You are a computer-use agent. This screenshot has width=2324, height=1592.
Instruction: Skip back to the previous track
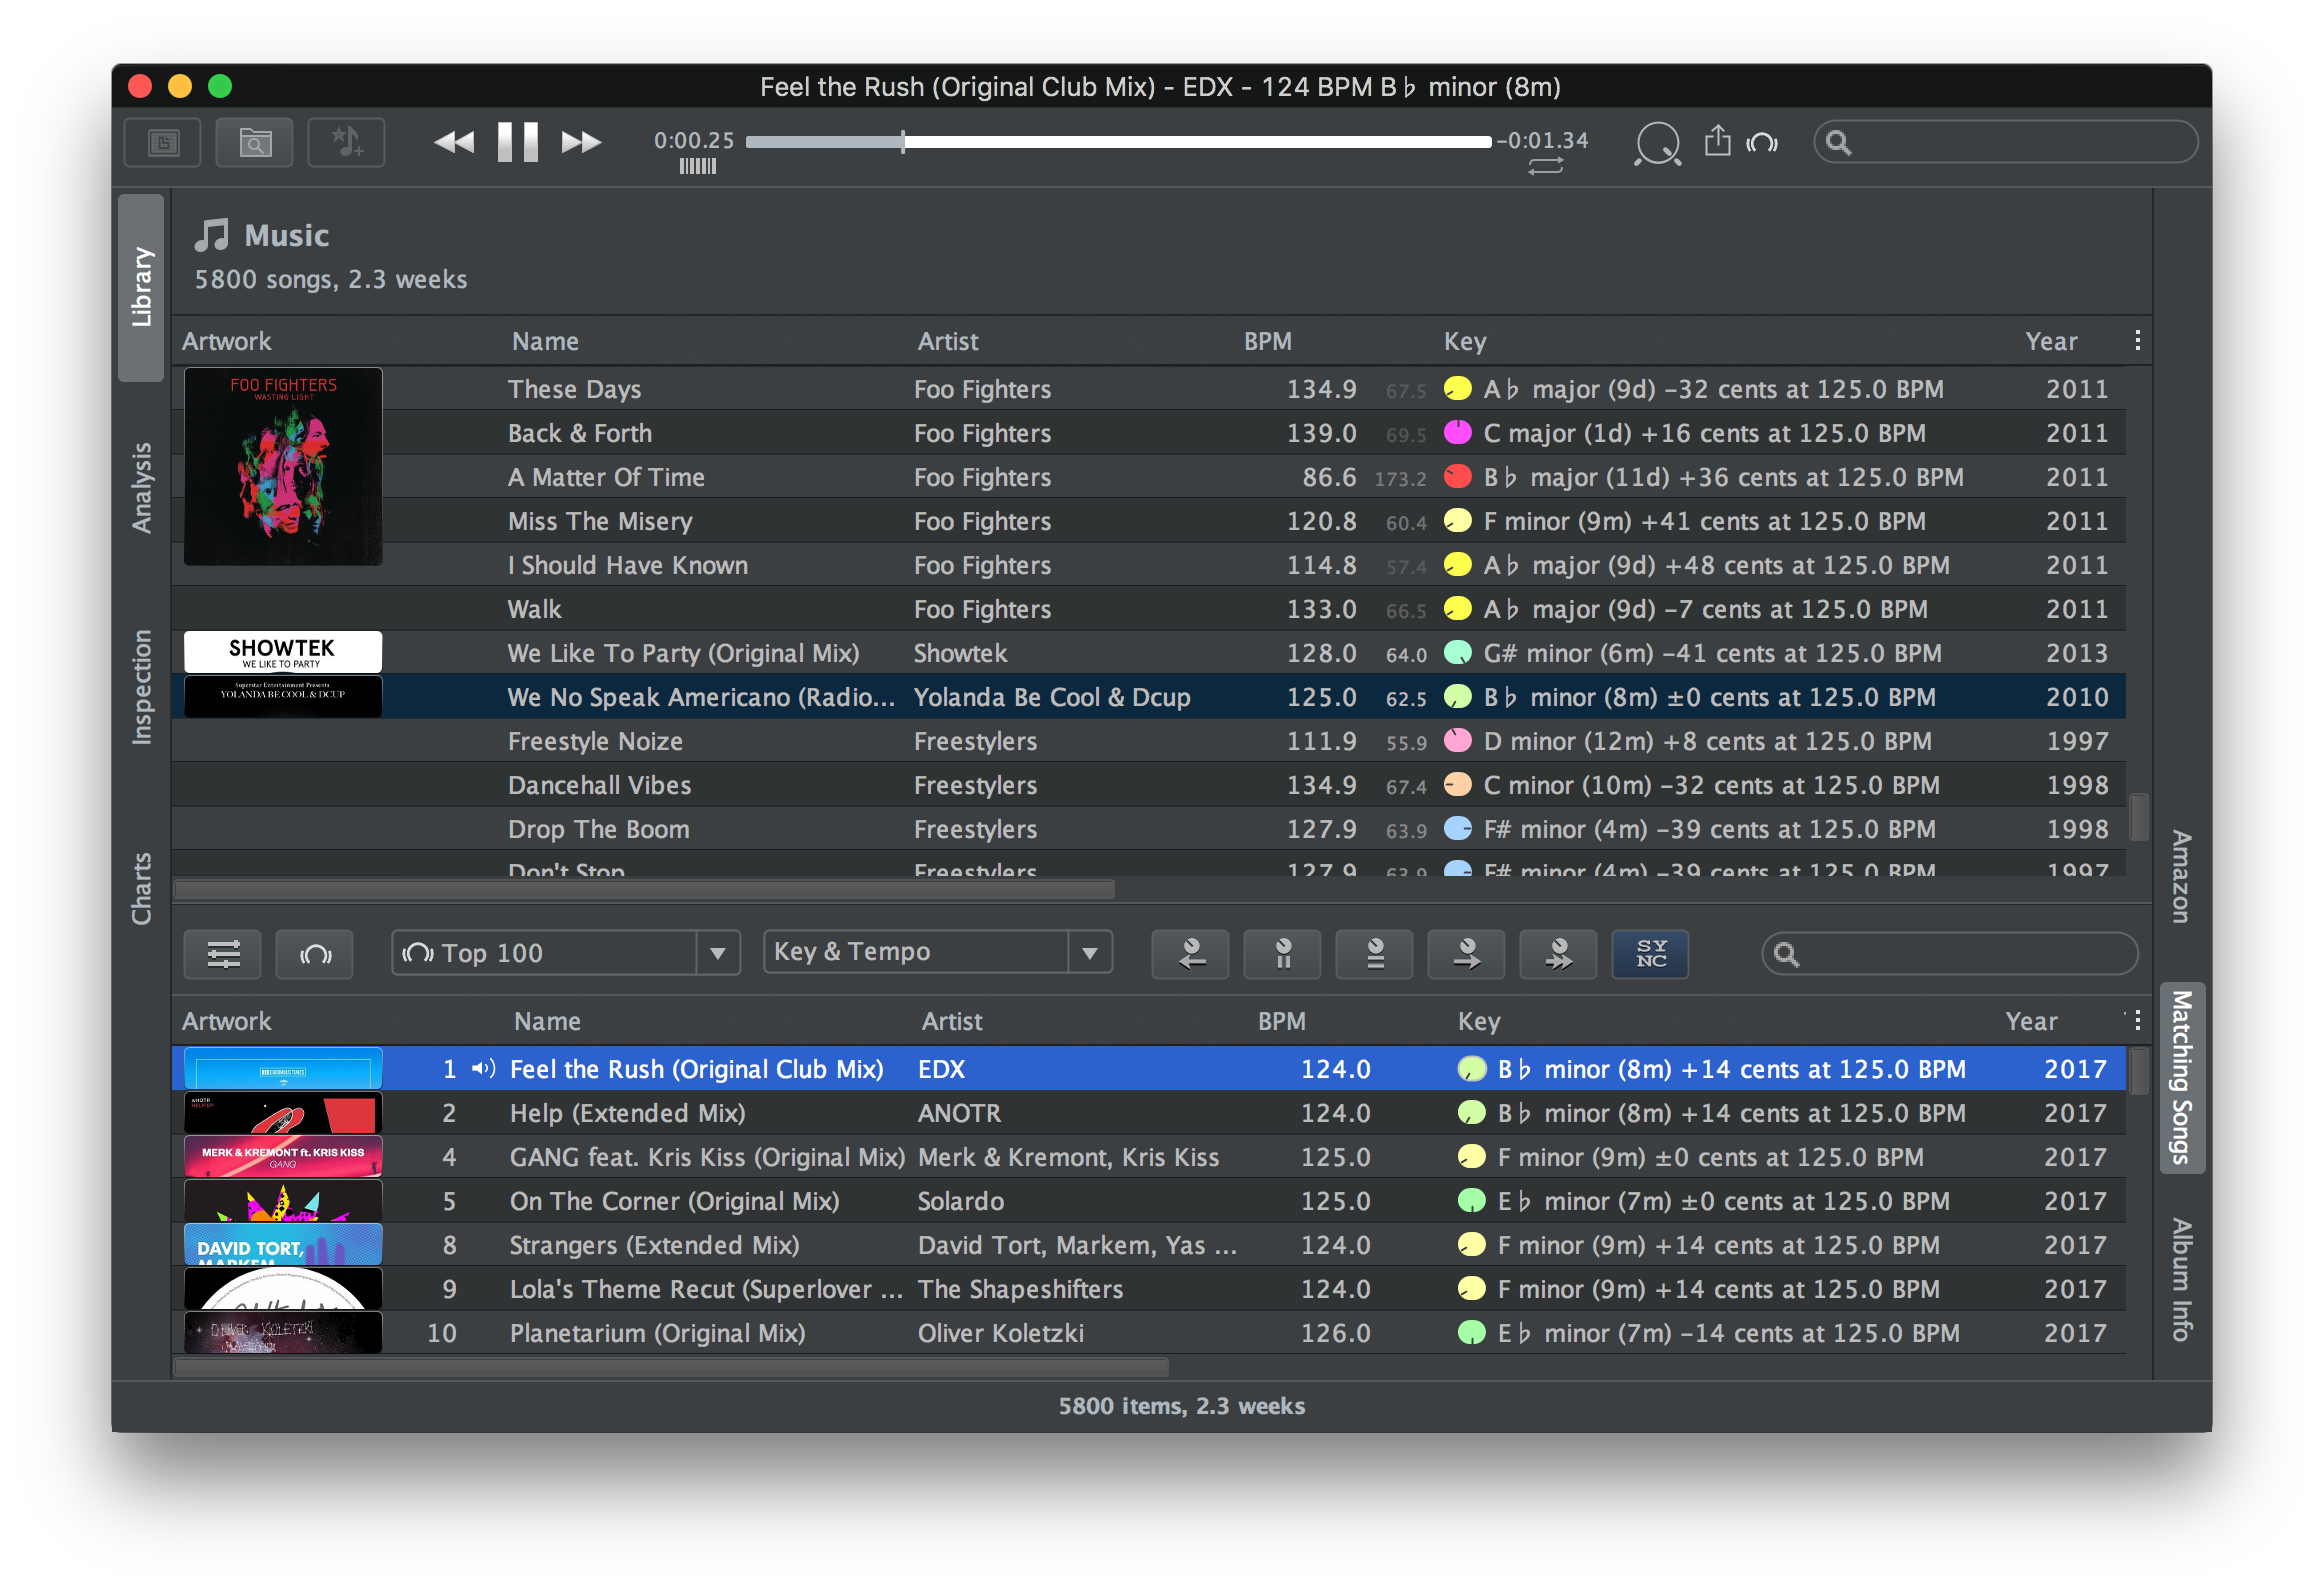click(x=454, y=142)
